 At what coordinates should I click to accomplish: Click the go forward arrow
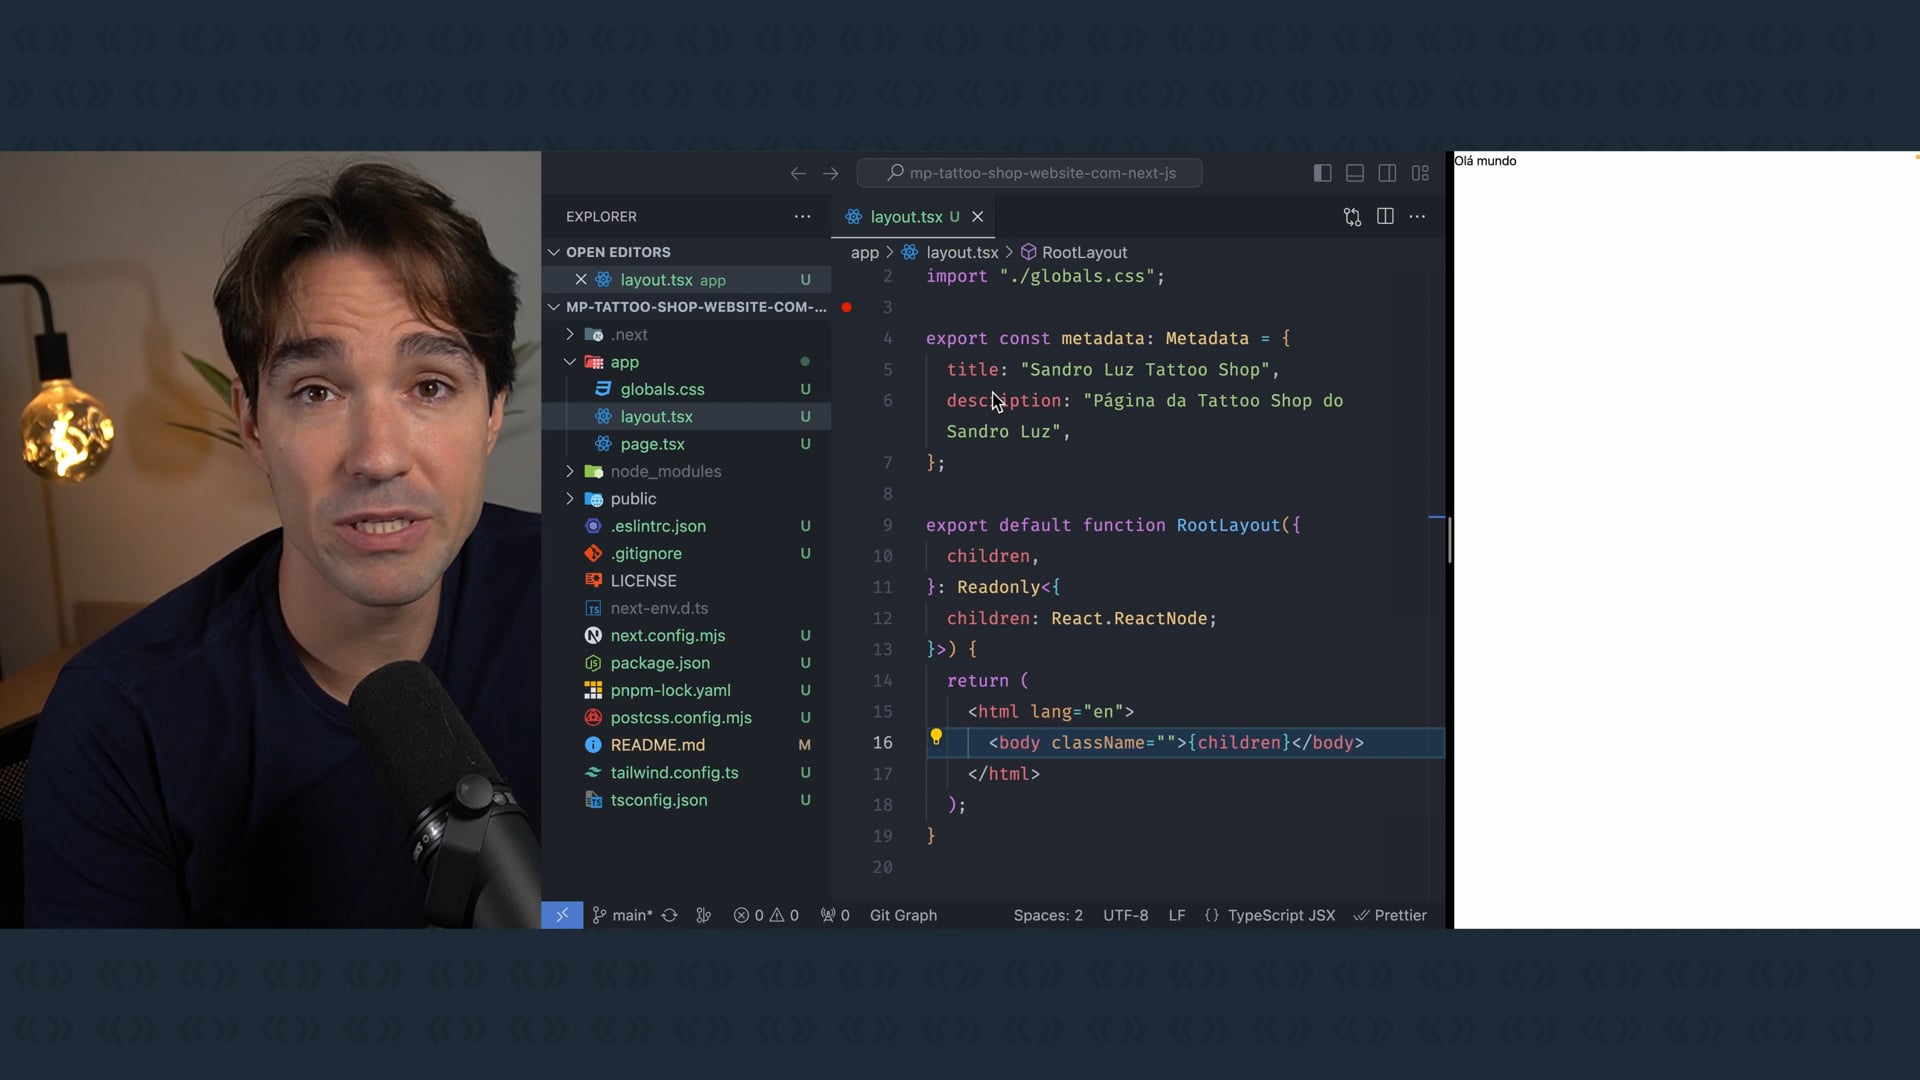tap(830, 173)
